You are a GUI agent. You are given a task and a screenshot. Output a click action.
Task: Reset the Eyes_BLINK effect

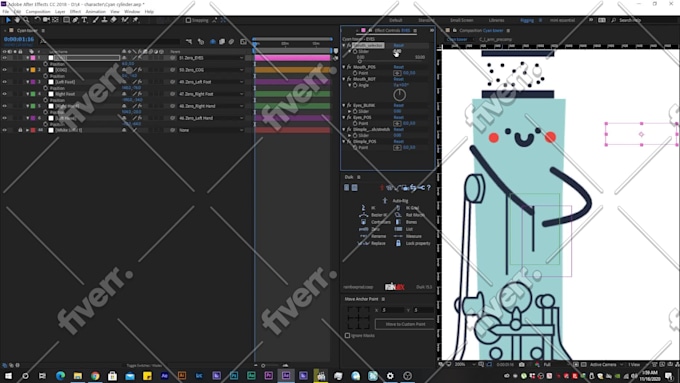(x=399, y=105)
